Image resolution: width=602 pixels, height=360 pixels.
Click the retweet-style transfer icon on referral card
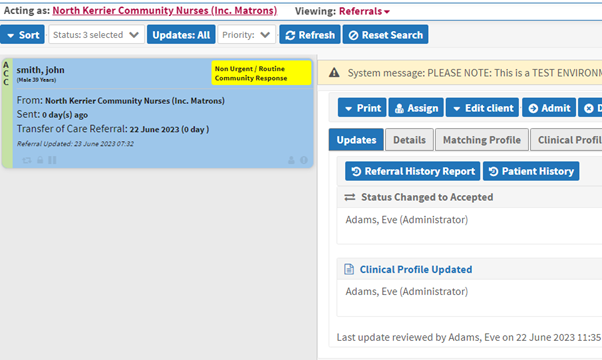(x=26, y=160)
